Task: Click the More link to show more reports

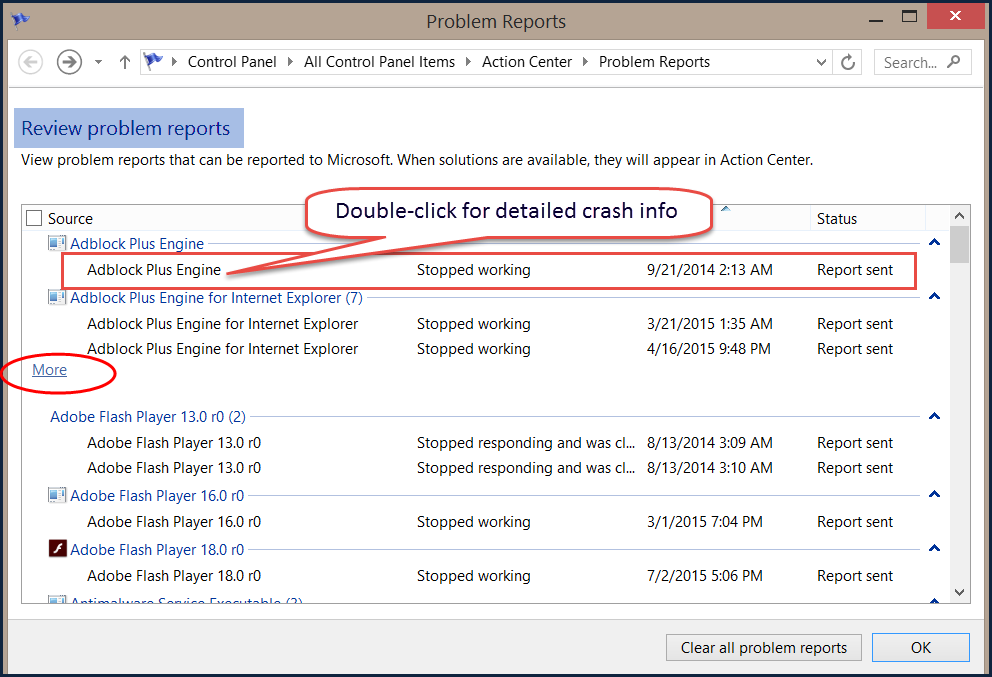Action: 49,370
